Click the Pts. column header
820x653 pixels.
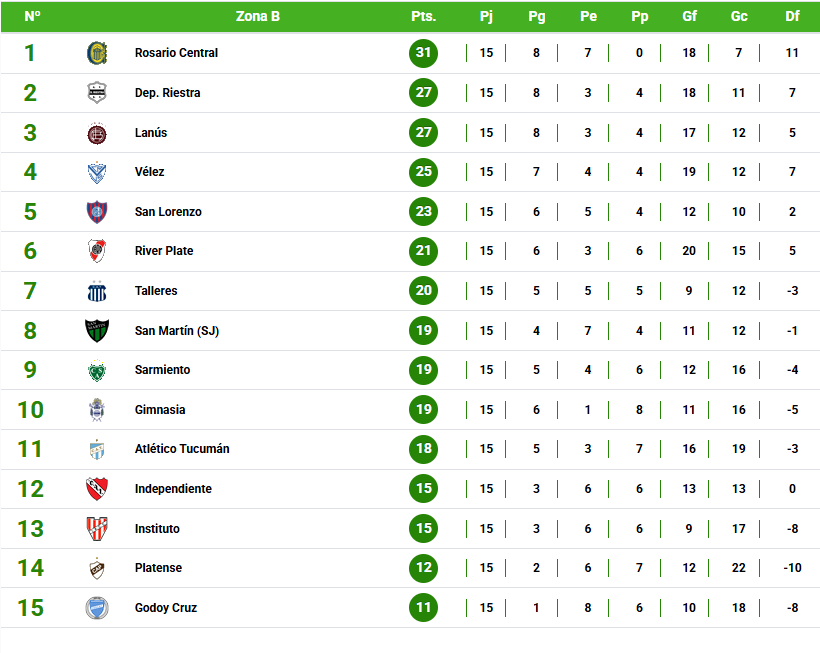tap(423, 17)
